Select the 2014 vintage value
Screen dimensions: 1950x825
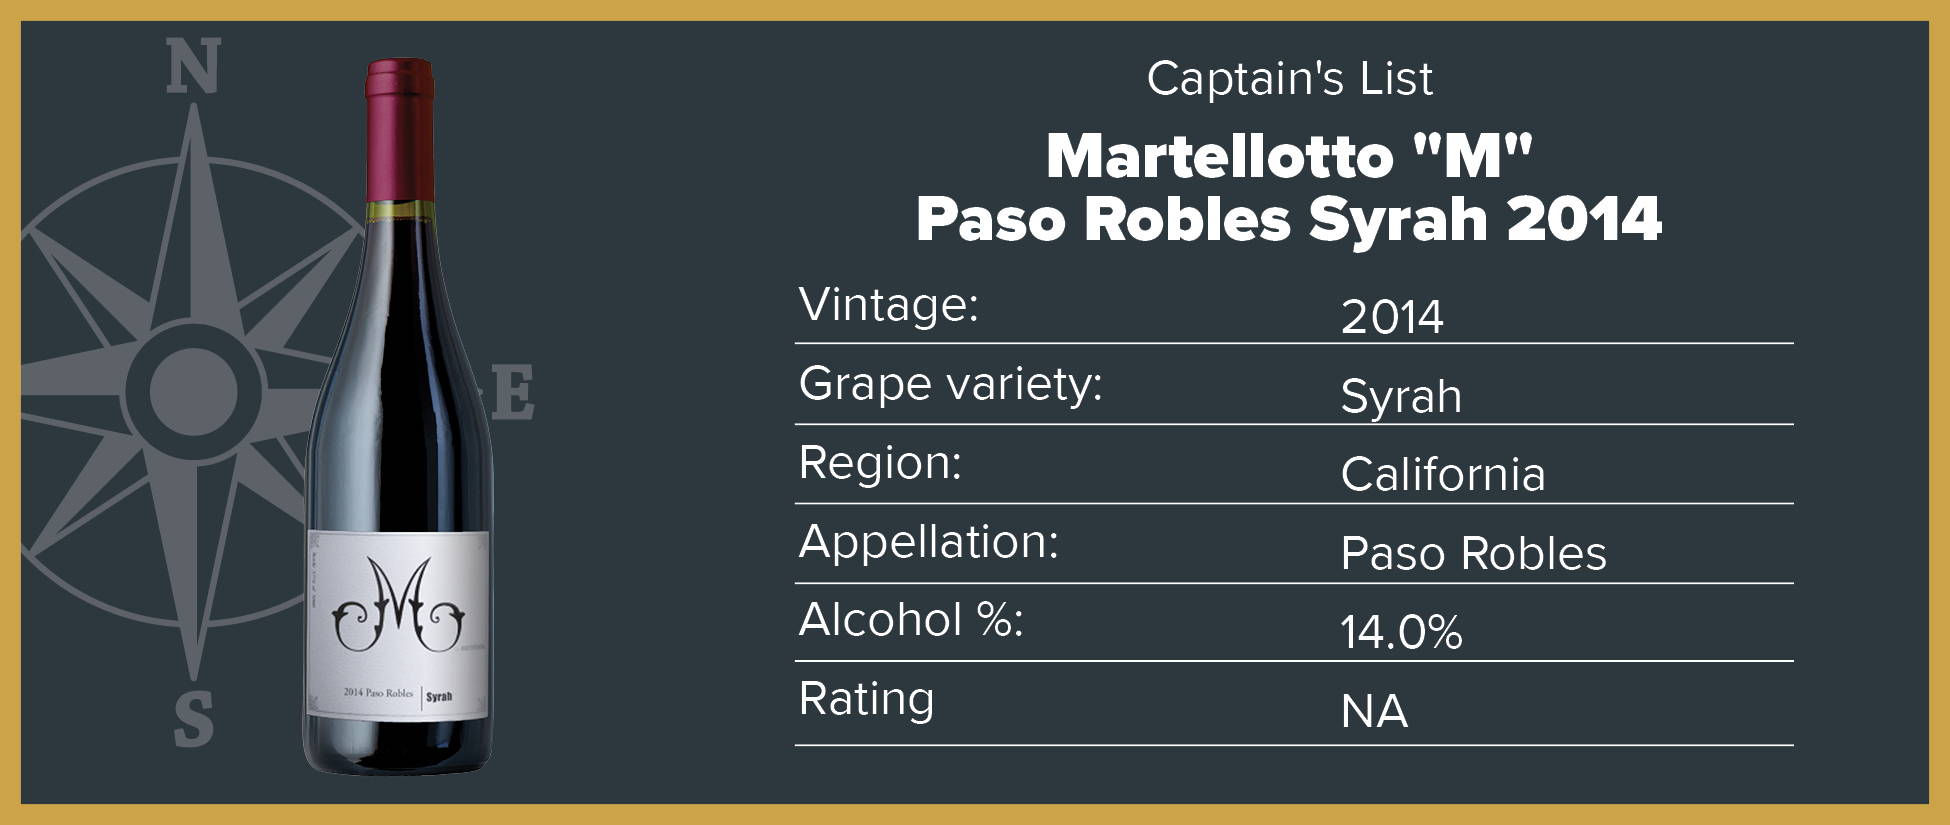tap(1392, 317)
